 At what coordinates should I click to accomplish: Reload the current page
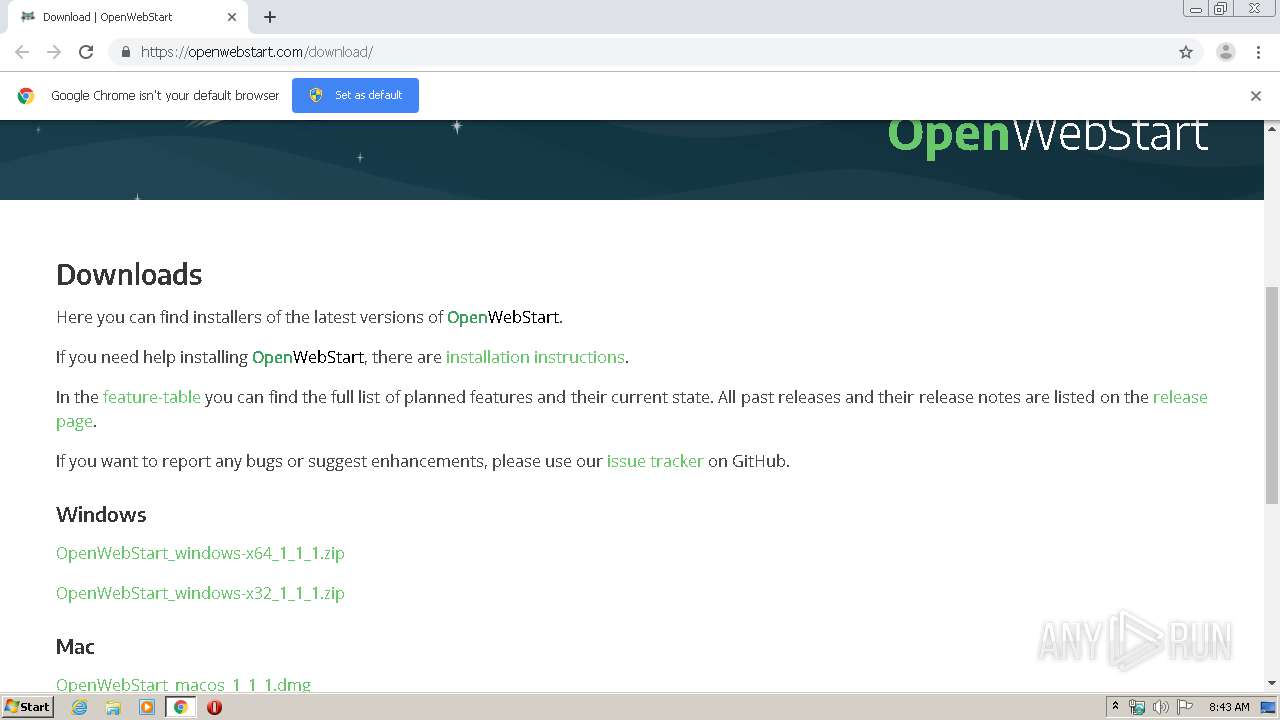point(86,52)
